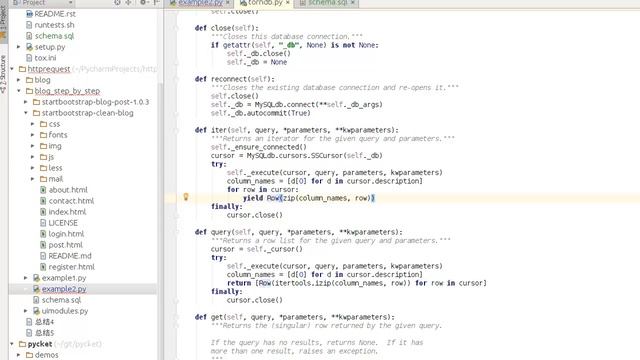Click the blog folder icon
The image size is (640, 360).
coord(29,80)
